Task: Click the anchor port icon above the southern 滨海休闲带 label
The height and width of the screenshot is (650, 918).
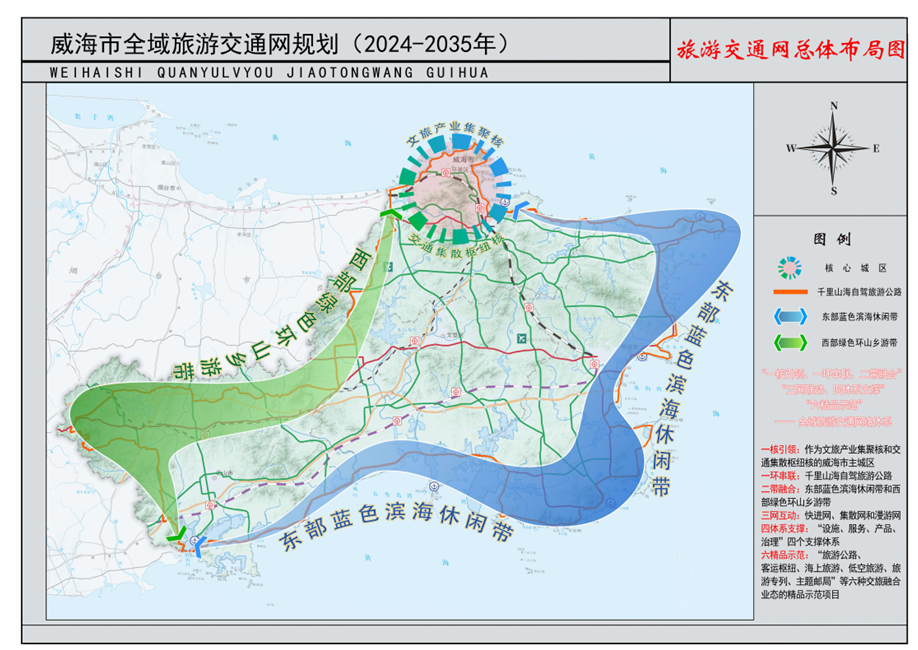Action: [434, 486]
